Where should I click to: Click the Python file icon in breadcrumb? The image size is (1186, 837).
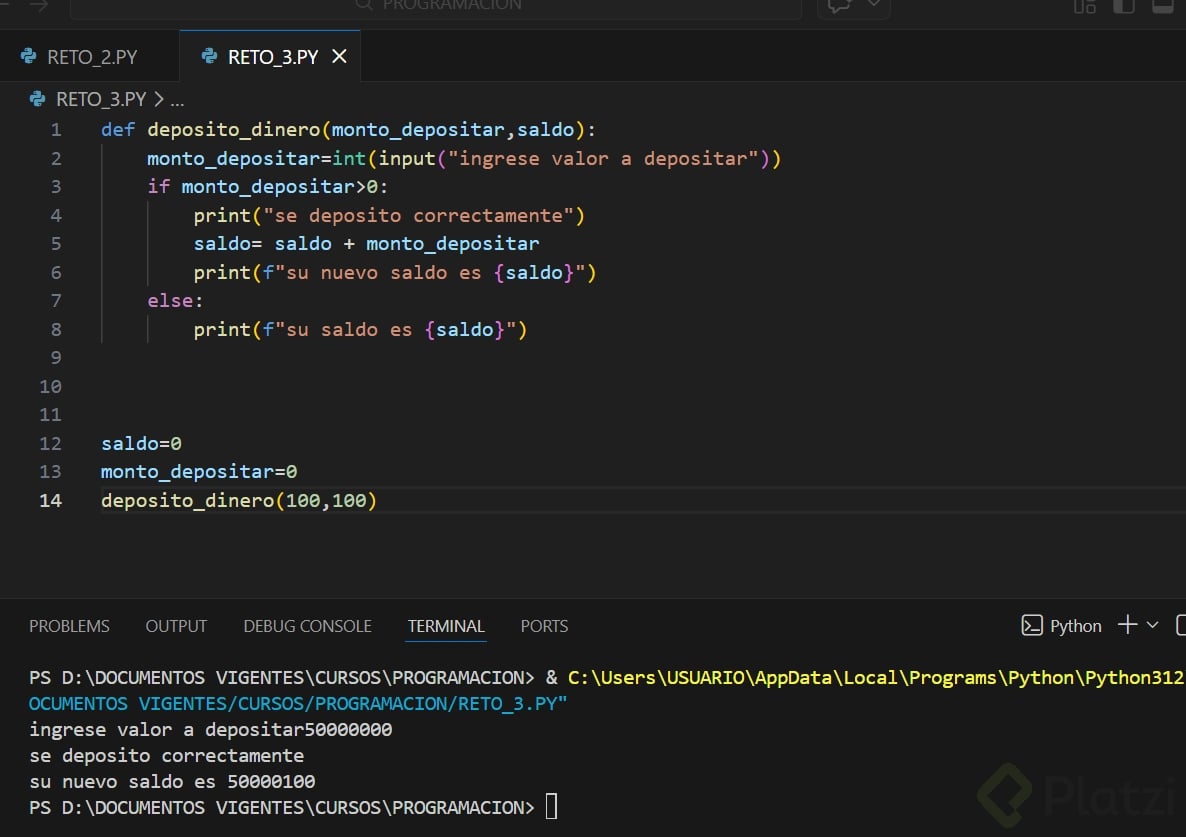38,99
